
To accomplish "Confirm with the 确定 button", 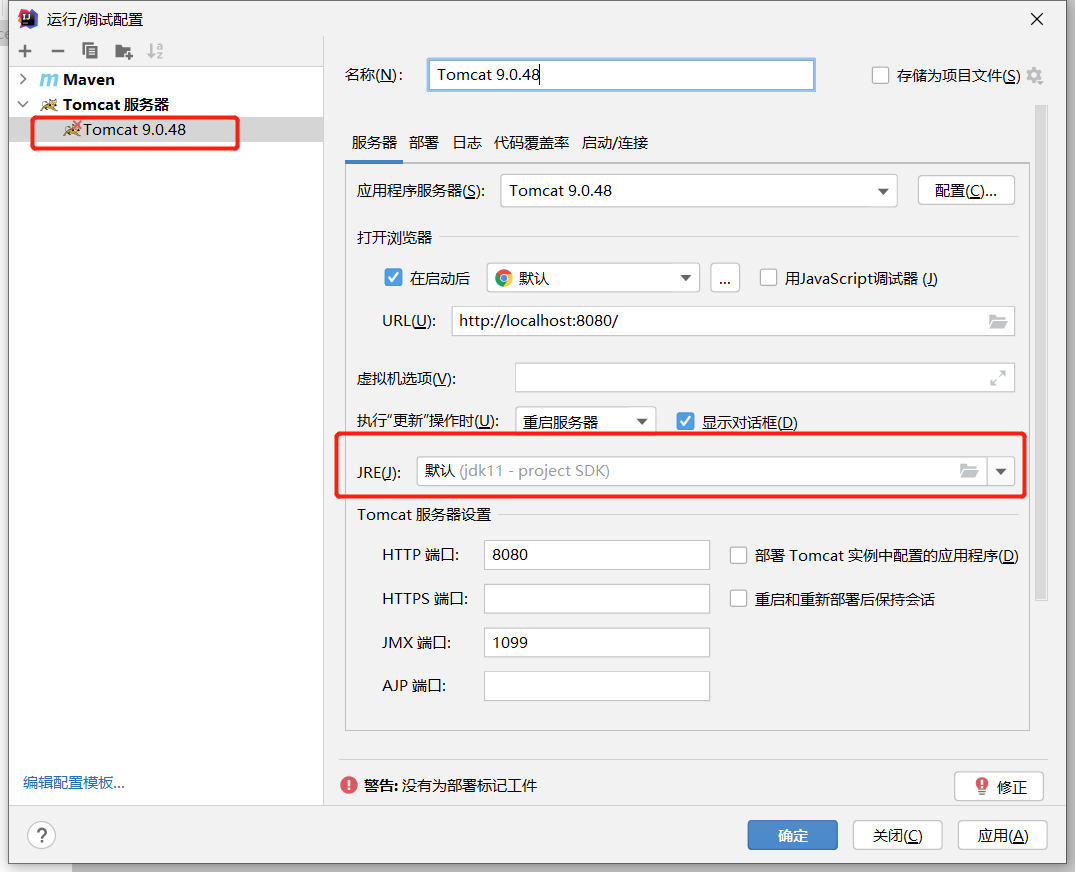I will coord(793,835).
